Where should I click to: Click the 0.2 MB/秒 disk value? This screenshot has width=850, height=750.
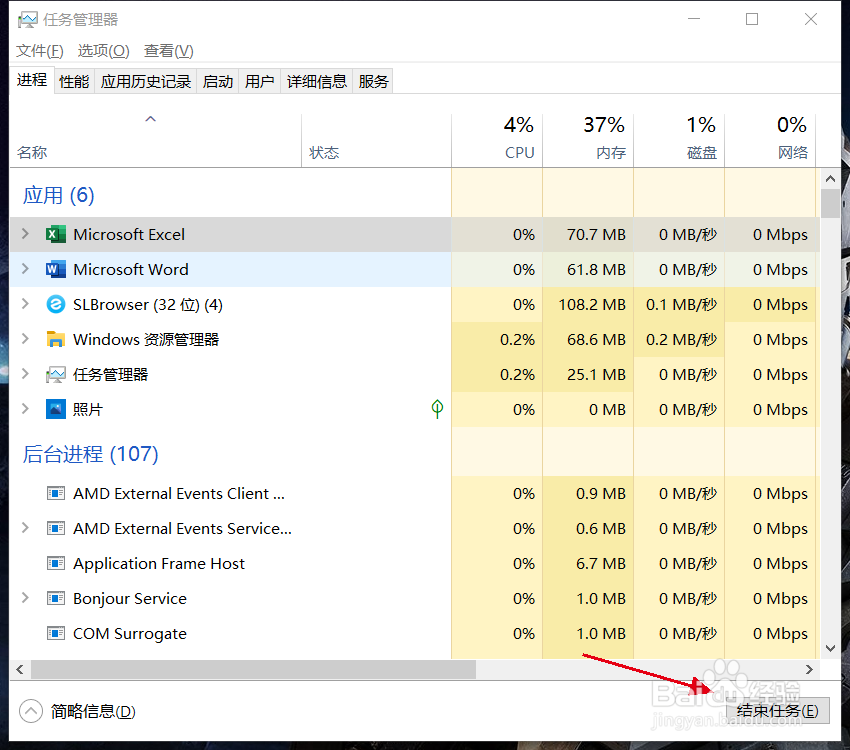[681, 340]
